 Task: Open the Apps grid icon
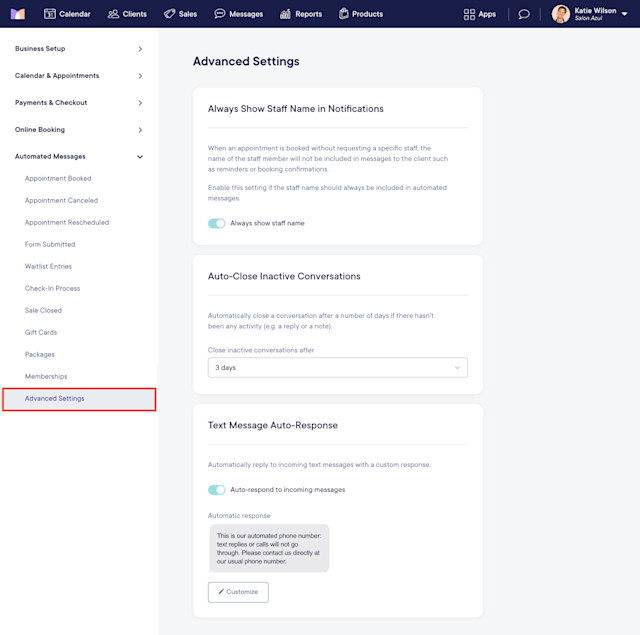tap(469, 14)
